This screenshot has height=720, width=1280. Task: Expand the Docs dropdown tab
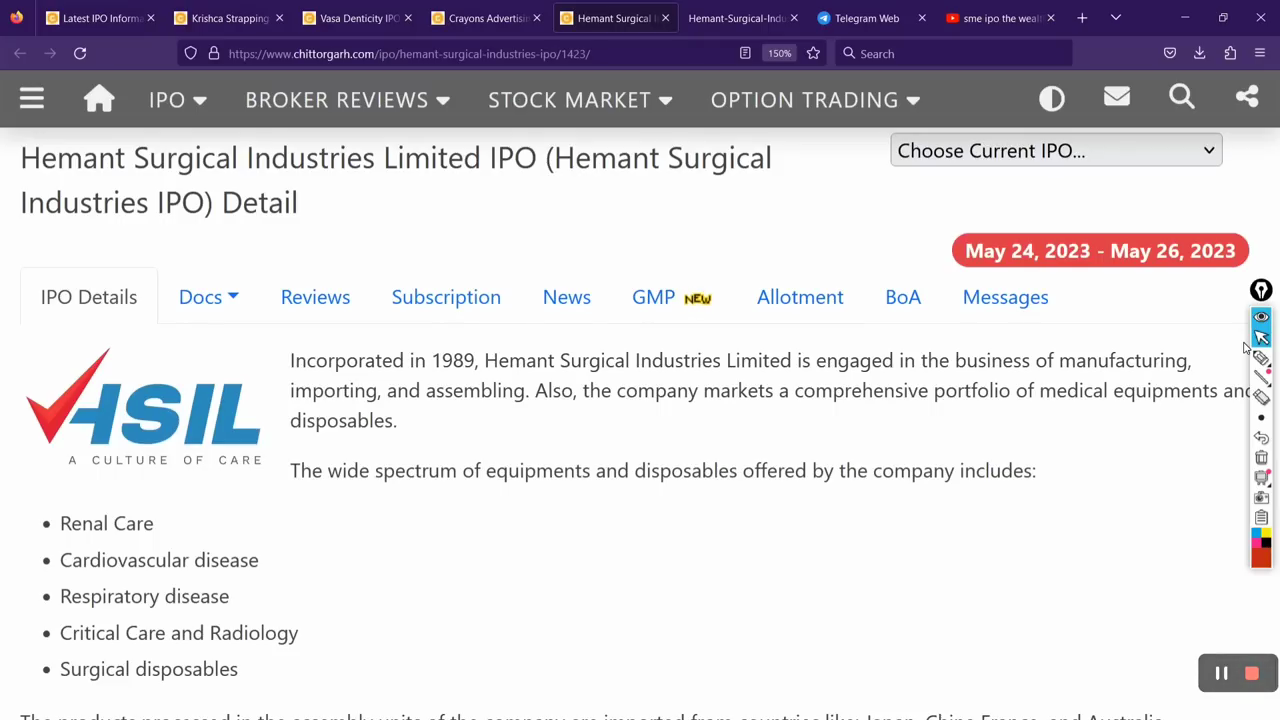(x=208, y=297)
